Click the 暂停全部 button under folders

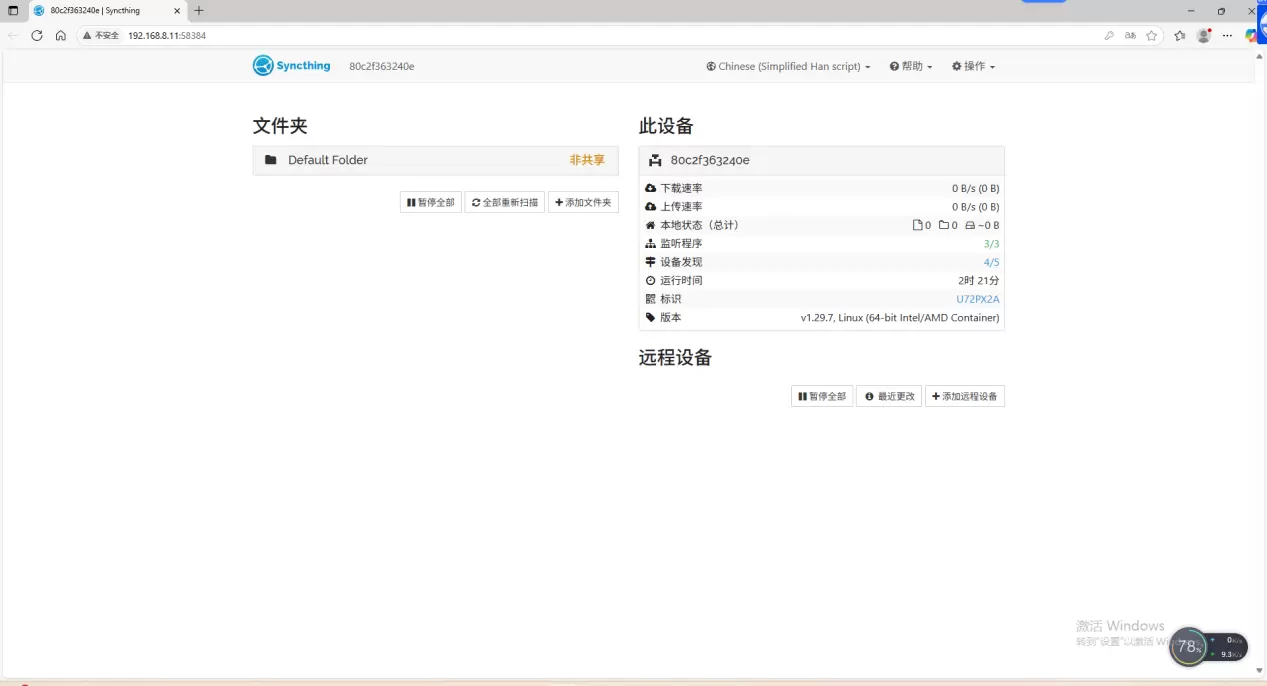431,203
